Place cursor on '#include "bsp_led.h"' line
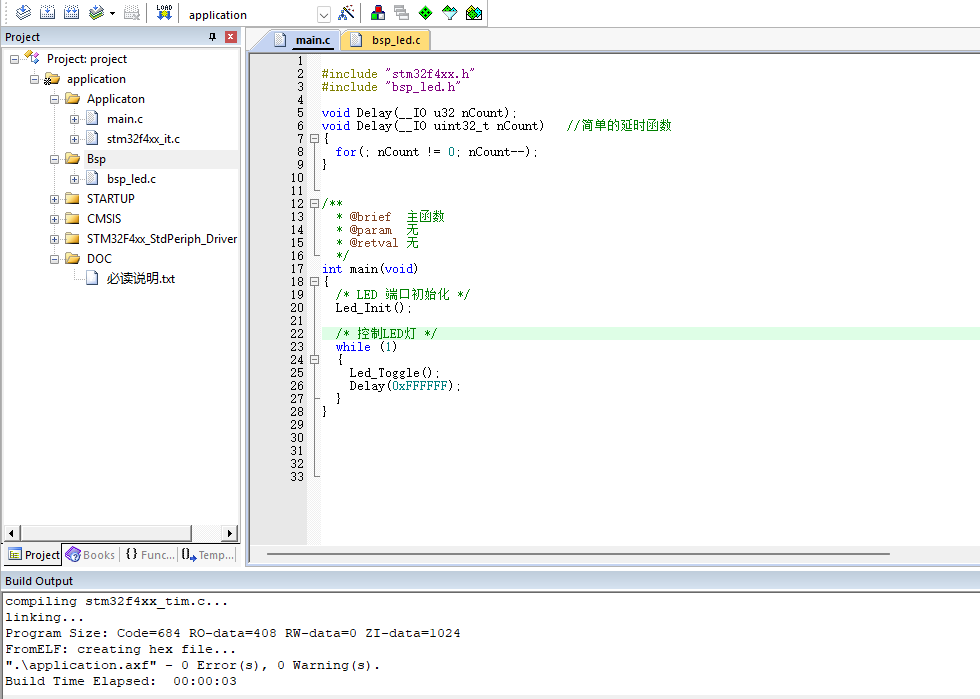Viewport: 980px width, 699px height. click(x=391, y=87)
